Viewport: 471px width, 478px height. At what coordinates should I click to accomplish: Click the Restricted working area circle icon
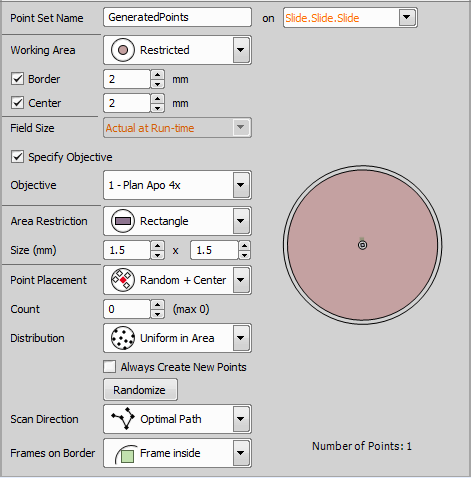[123, 50]
